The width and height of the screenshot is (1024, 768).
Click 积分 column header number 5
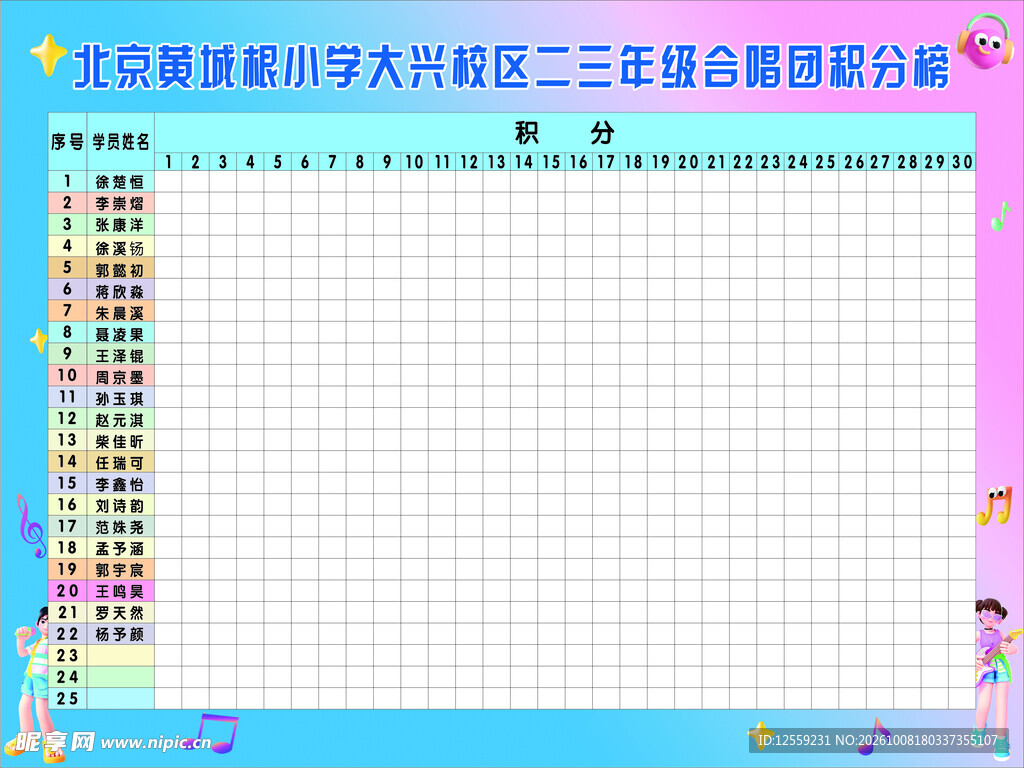pyautogui.click(x=278, y=161)
